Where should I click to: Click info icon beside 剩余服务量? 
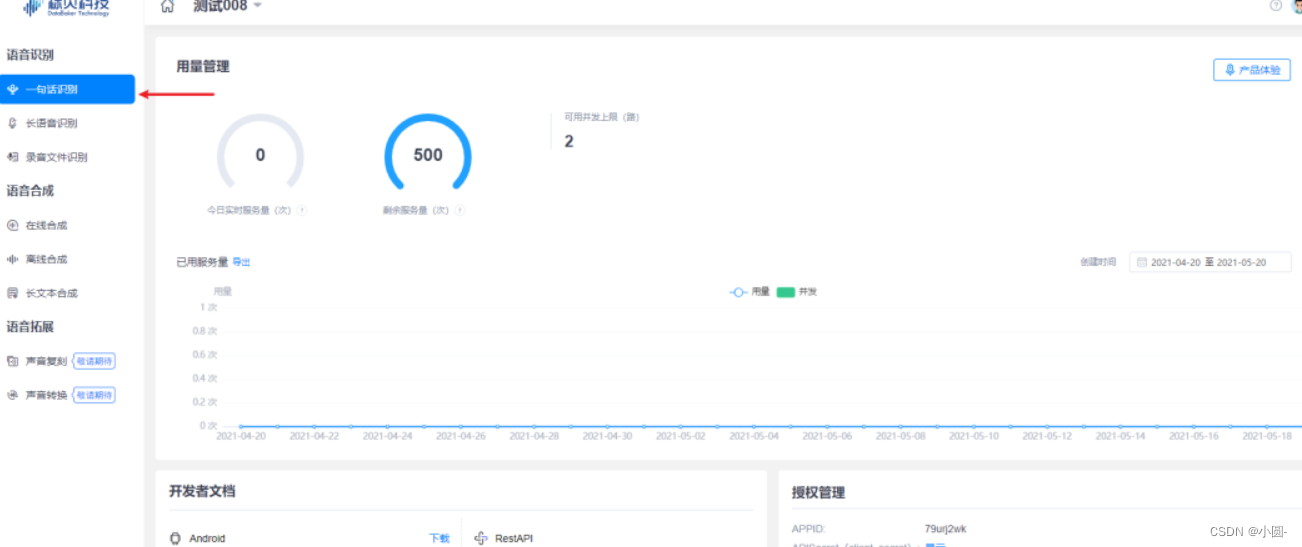(460, 211)
